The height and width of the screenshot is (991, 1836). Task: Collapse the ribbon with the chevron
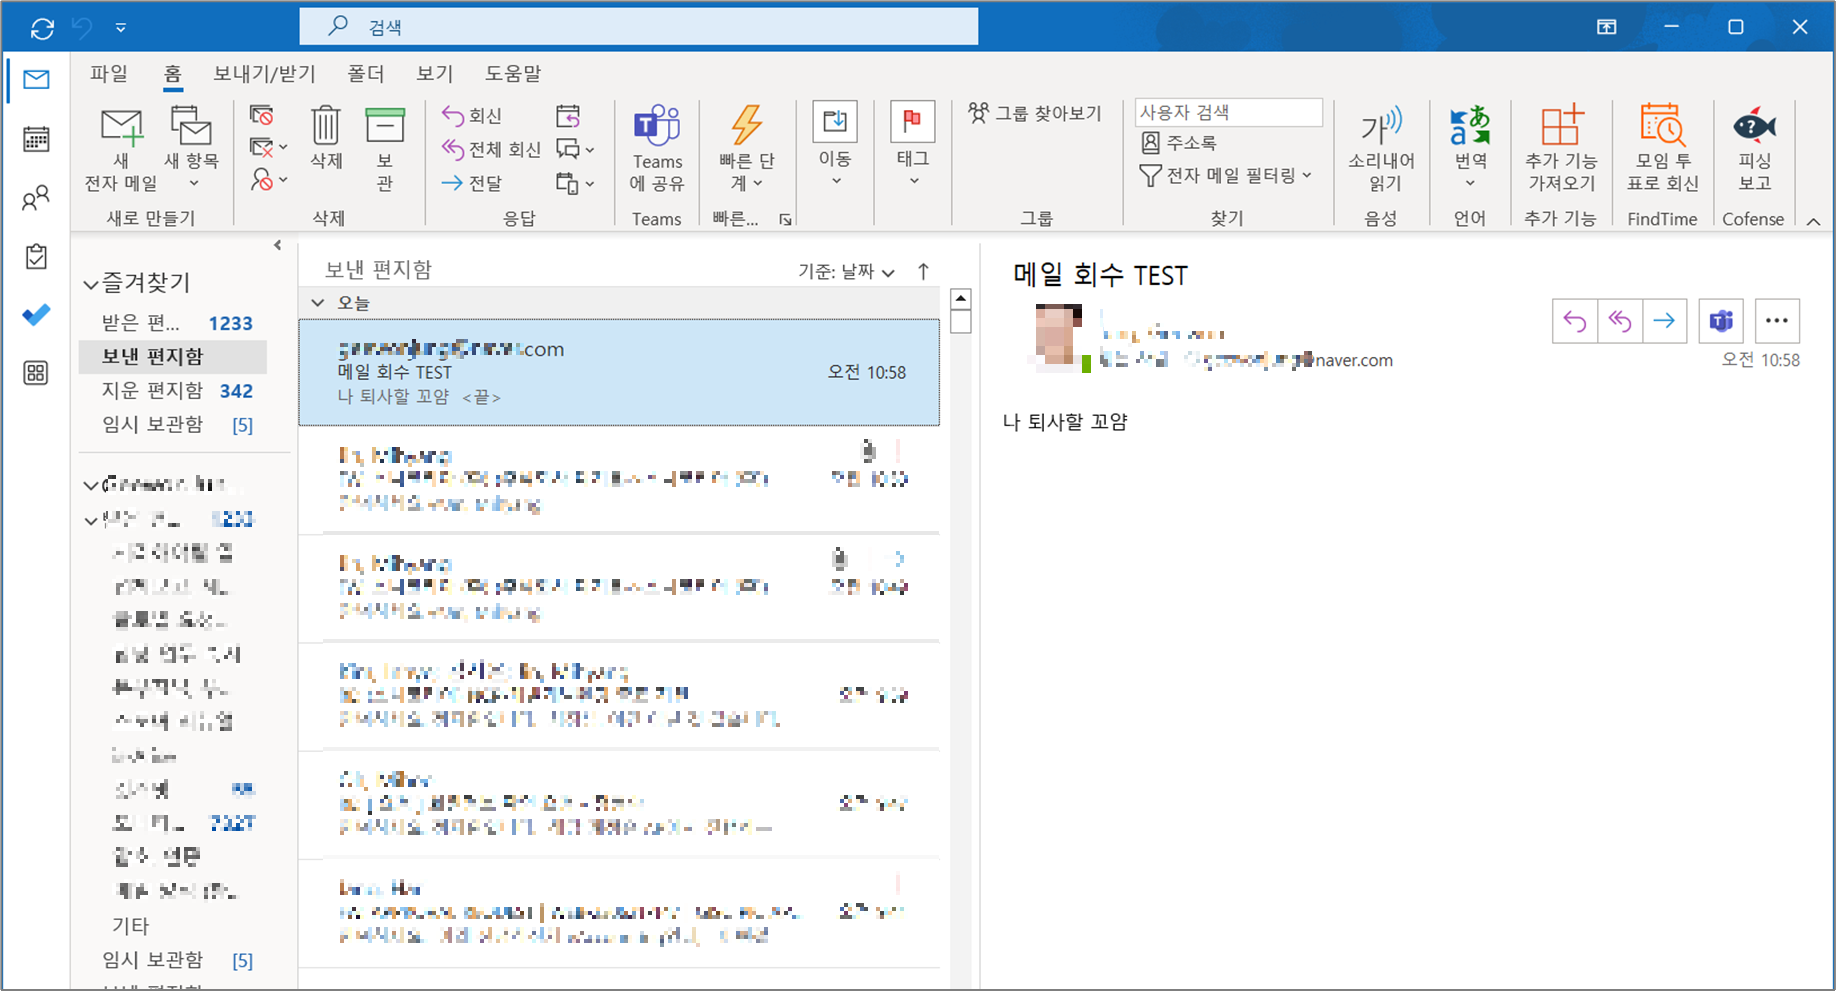coord(1814,221)
